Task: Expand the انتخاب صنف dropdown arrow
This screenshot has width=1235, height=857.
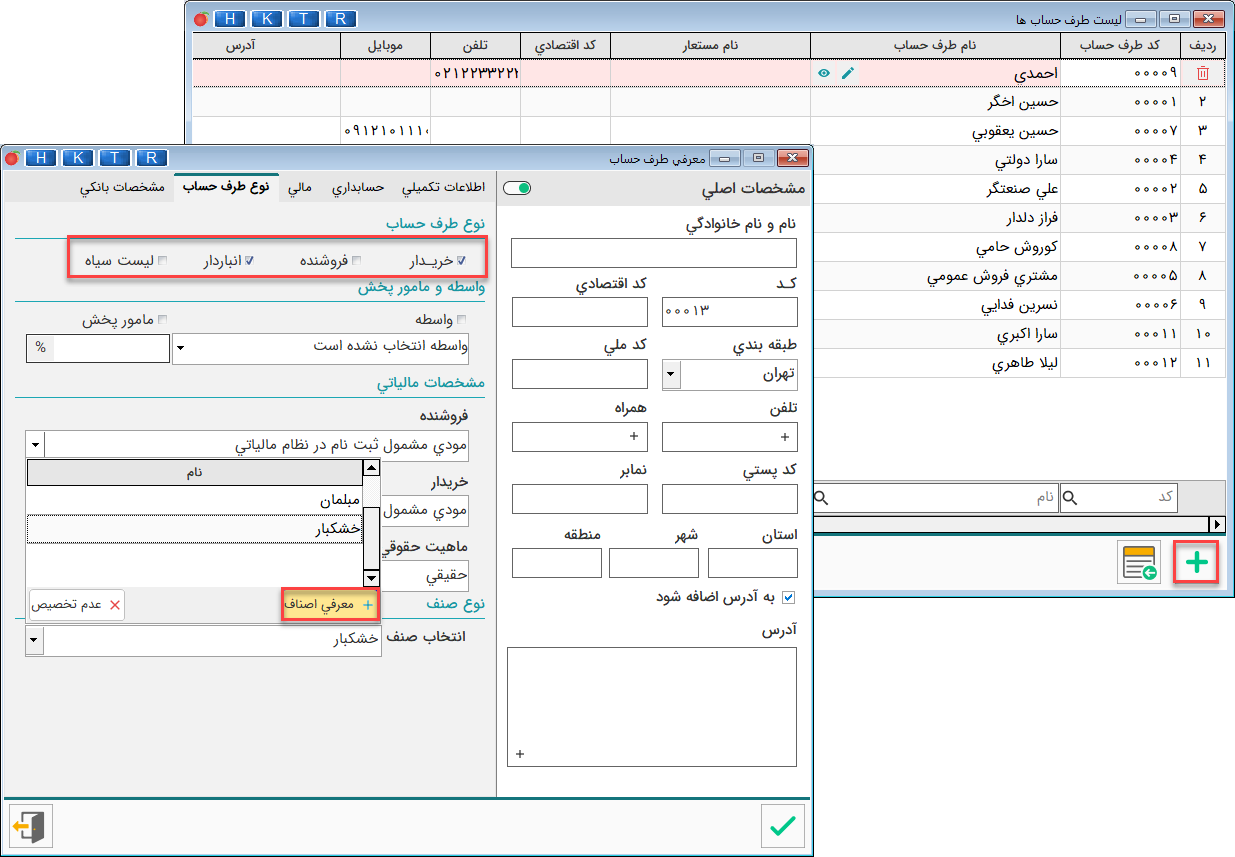Action: pyautogui.click(x=35, y=641)
